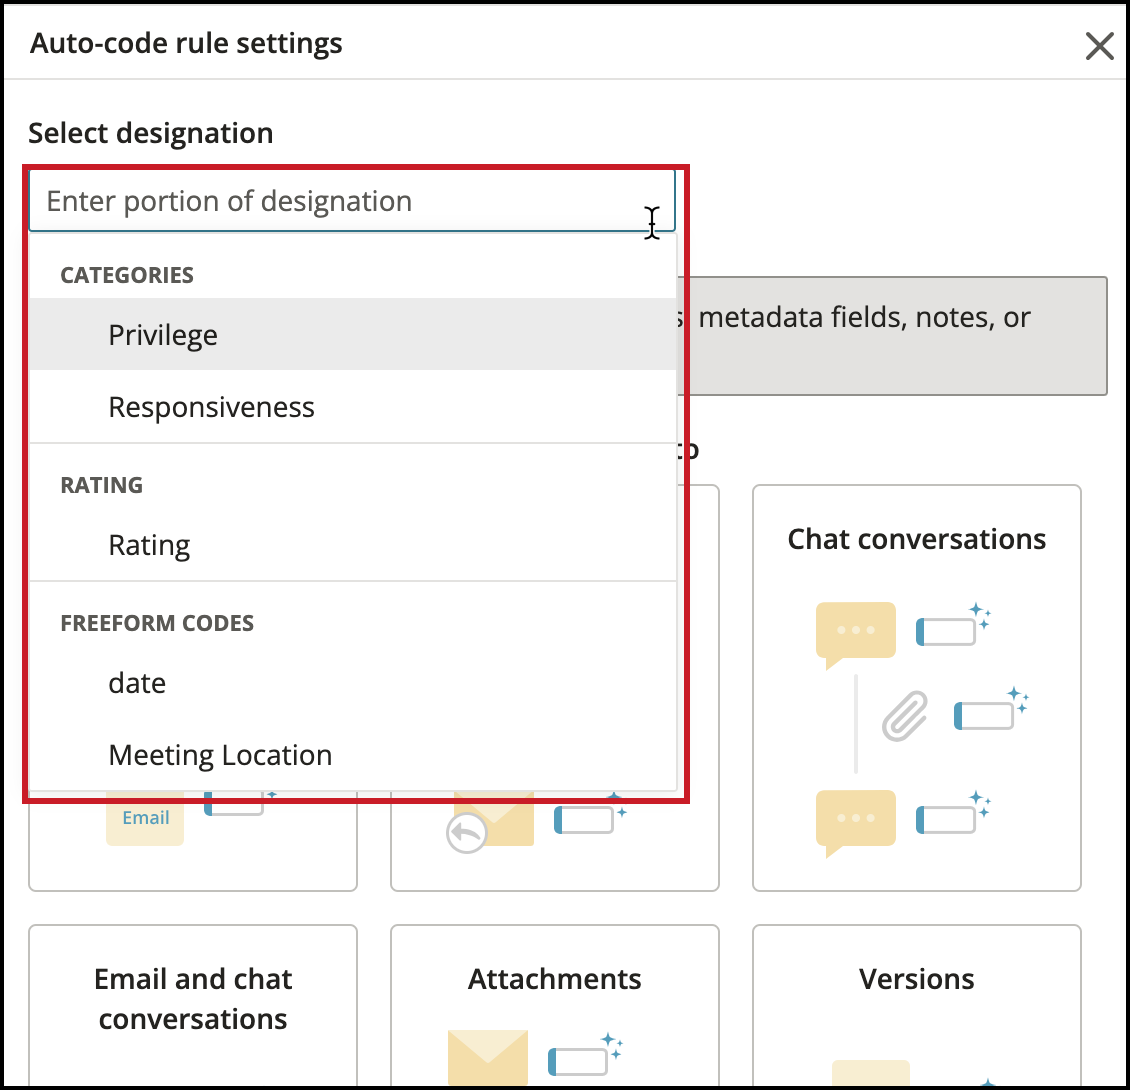
Task: Click sparkle tag beside the reply envelope
Action: 590,815
